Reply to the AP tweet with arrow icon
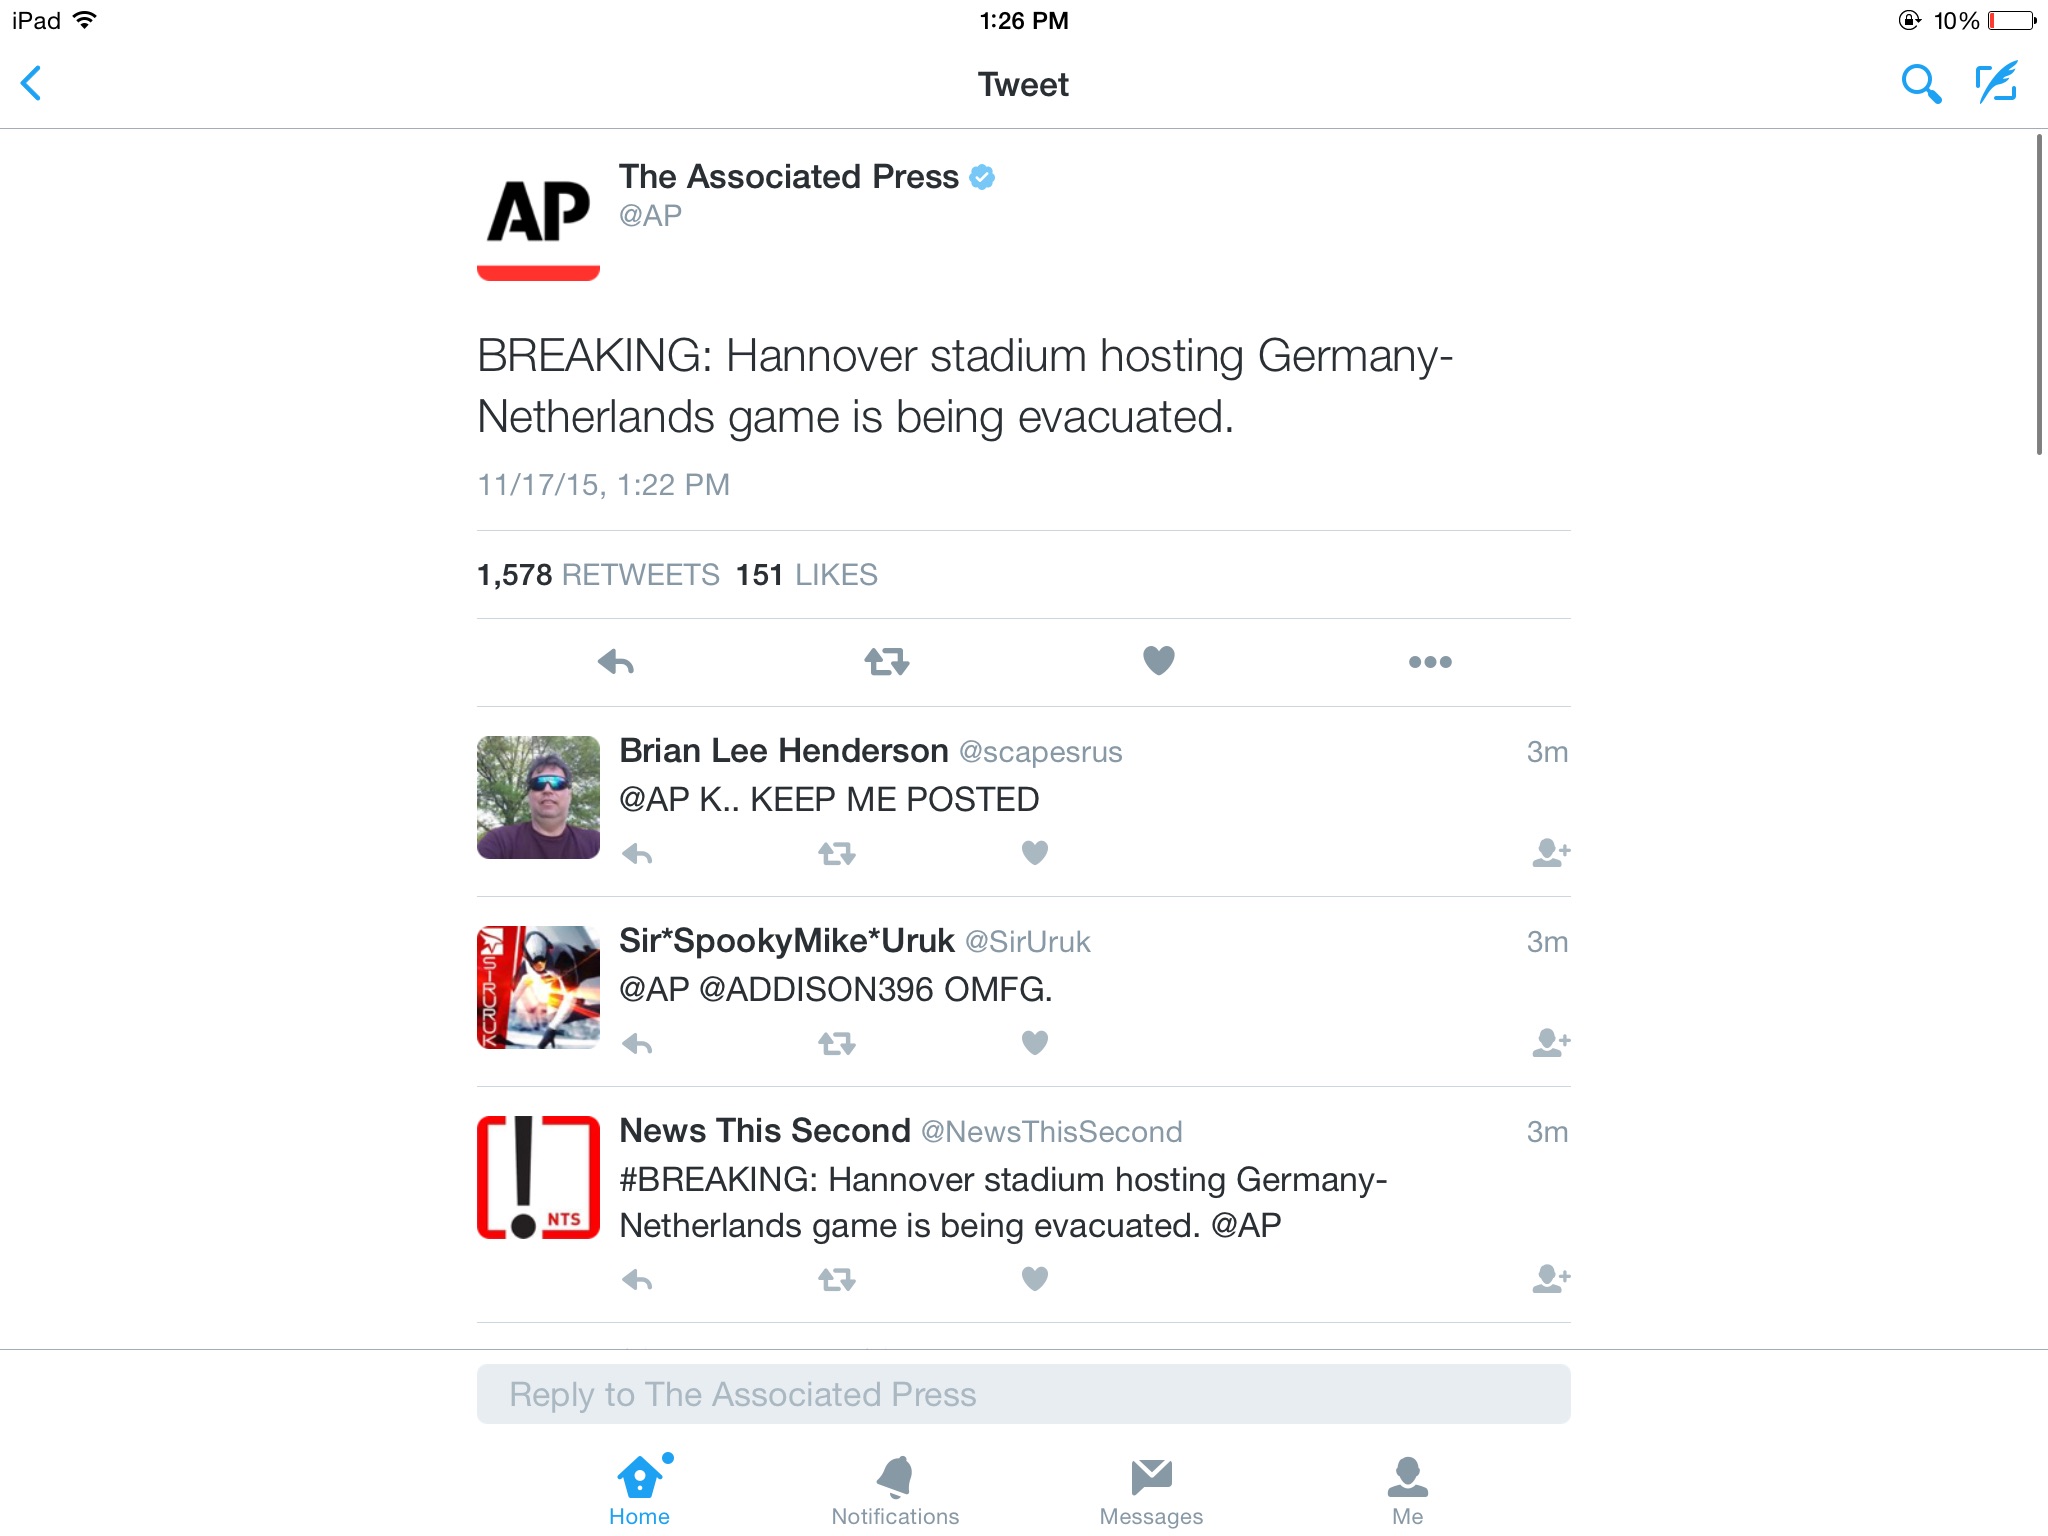The height and width of the screenshot is (1536, 2048). pos(616,661)
